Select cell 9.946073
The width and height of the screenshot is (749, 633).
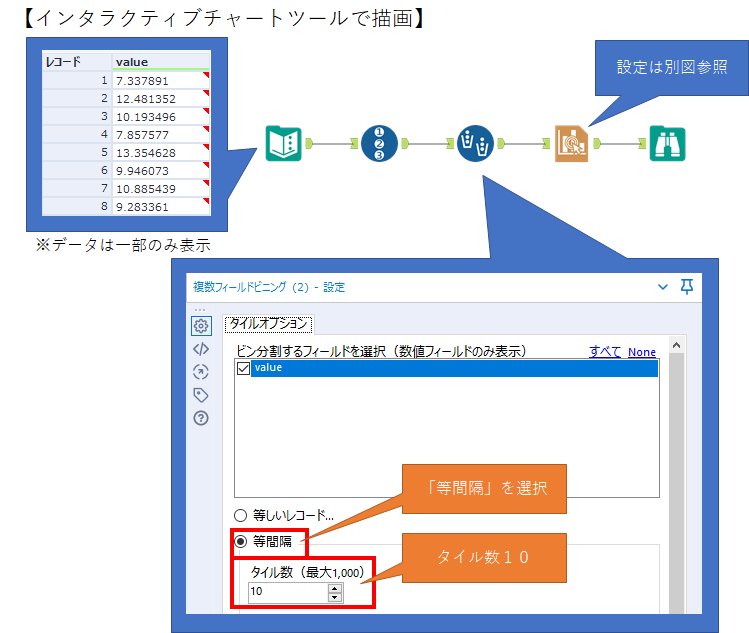161,171
